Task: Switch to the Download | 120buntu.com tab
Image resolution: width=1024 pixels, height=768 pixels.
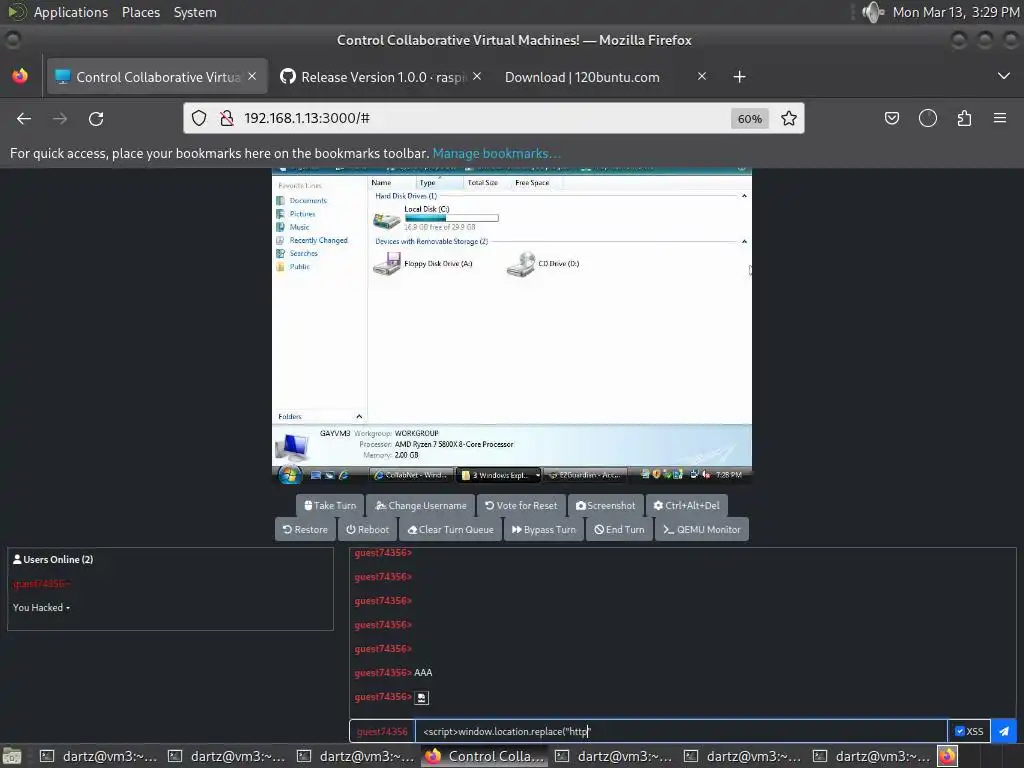Action: tap(604, 77)
